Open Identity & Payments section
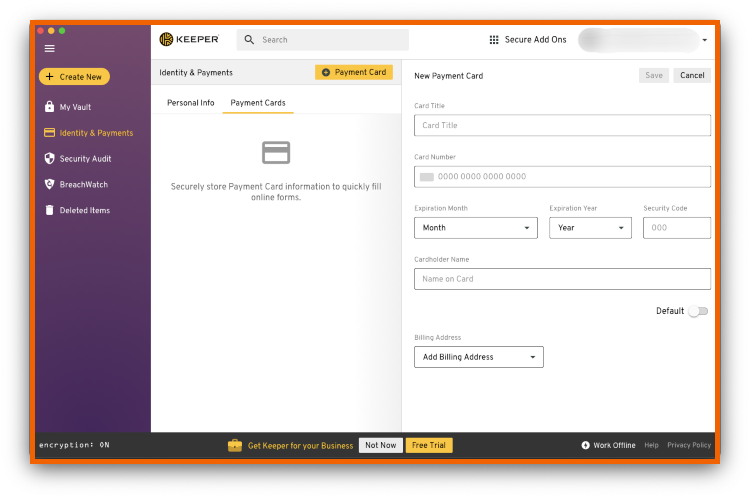Viewport: 750px width, 498px height. 96,133
